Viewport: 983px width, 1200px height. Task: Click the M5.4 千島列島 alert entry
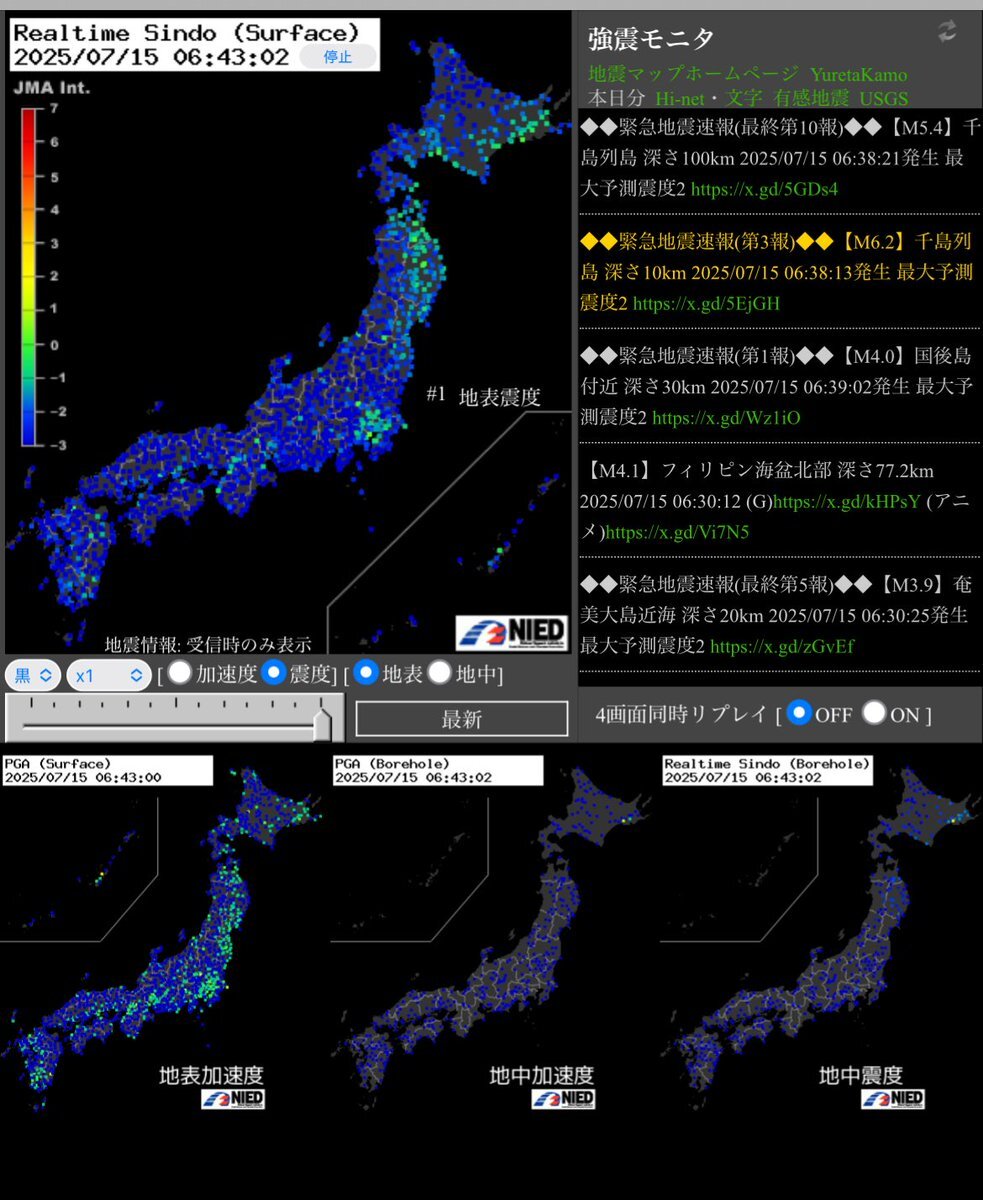pos(780,158)
